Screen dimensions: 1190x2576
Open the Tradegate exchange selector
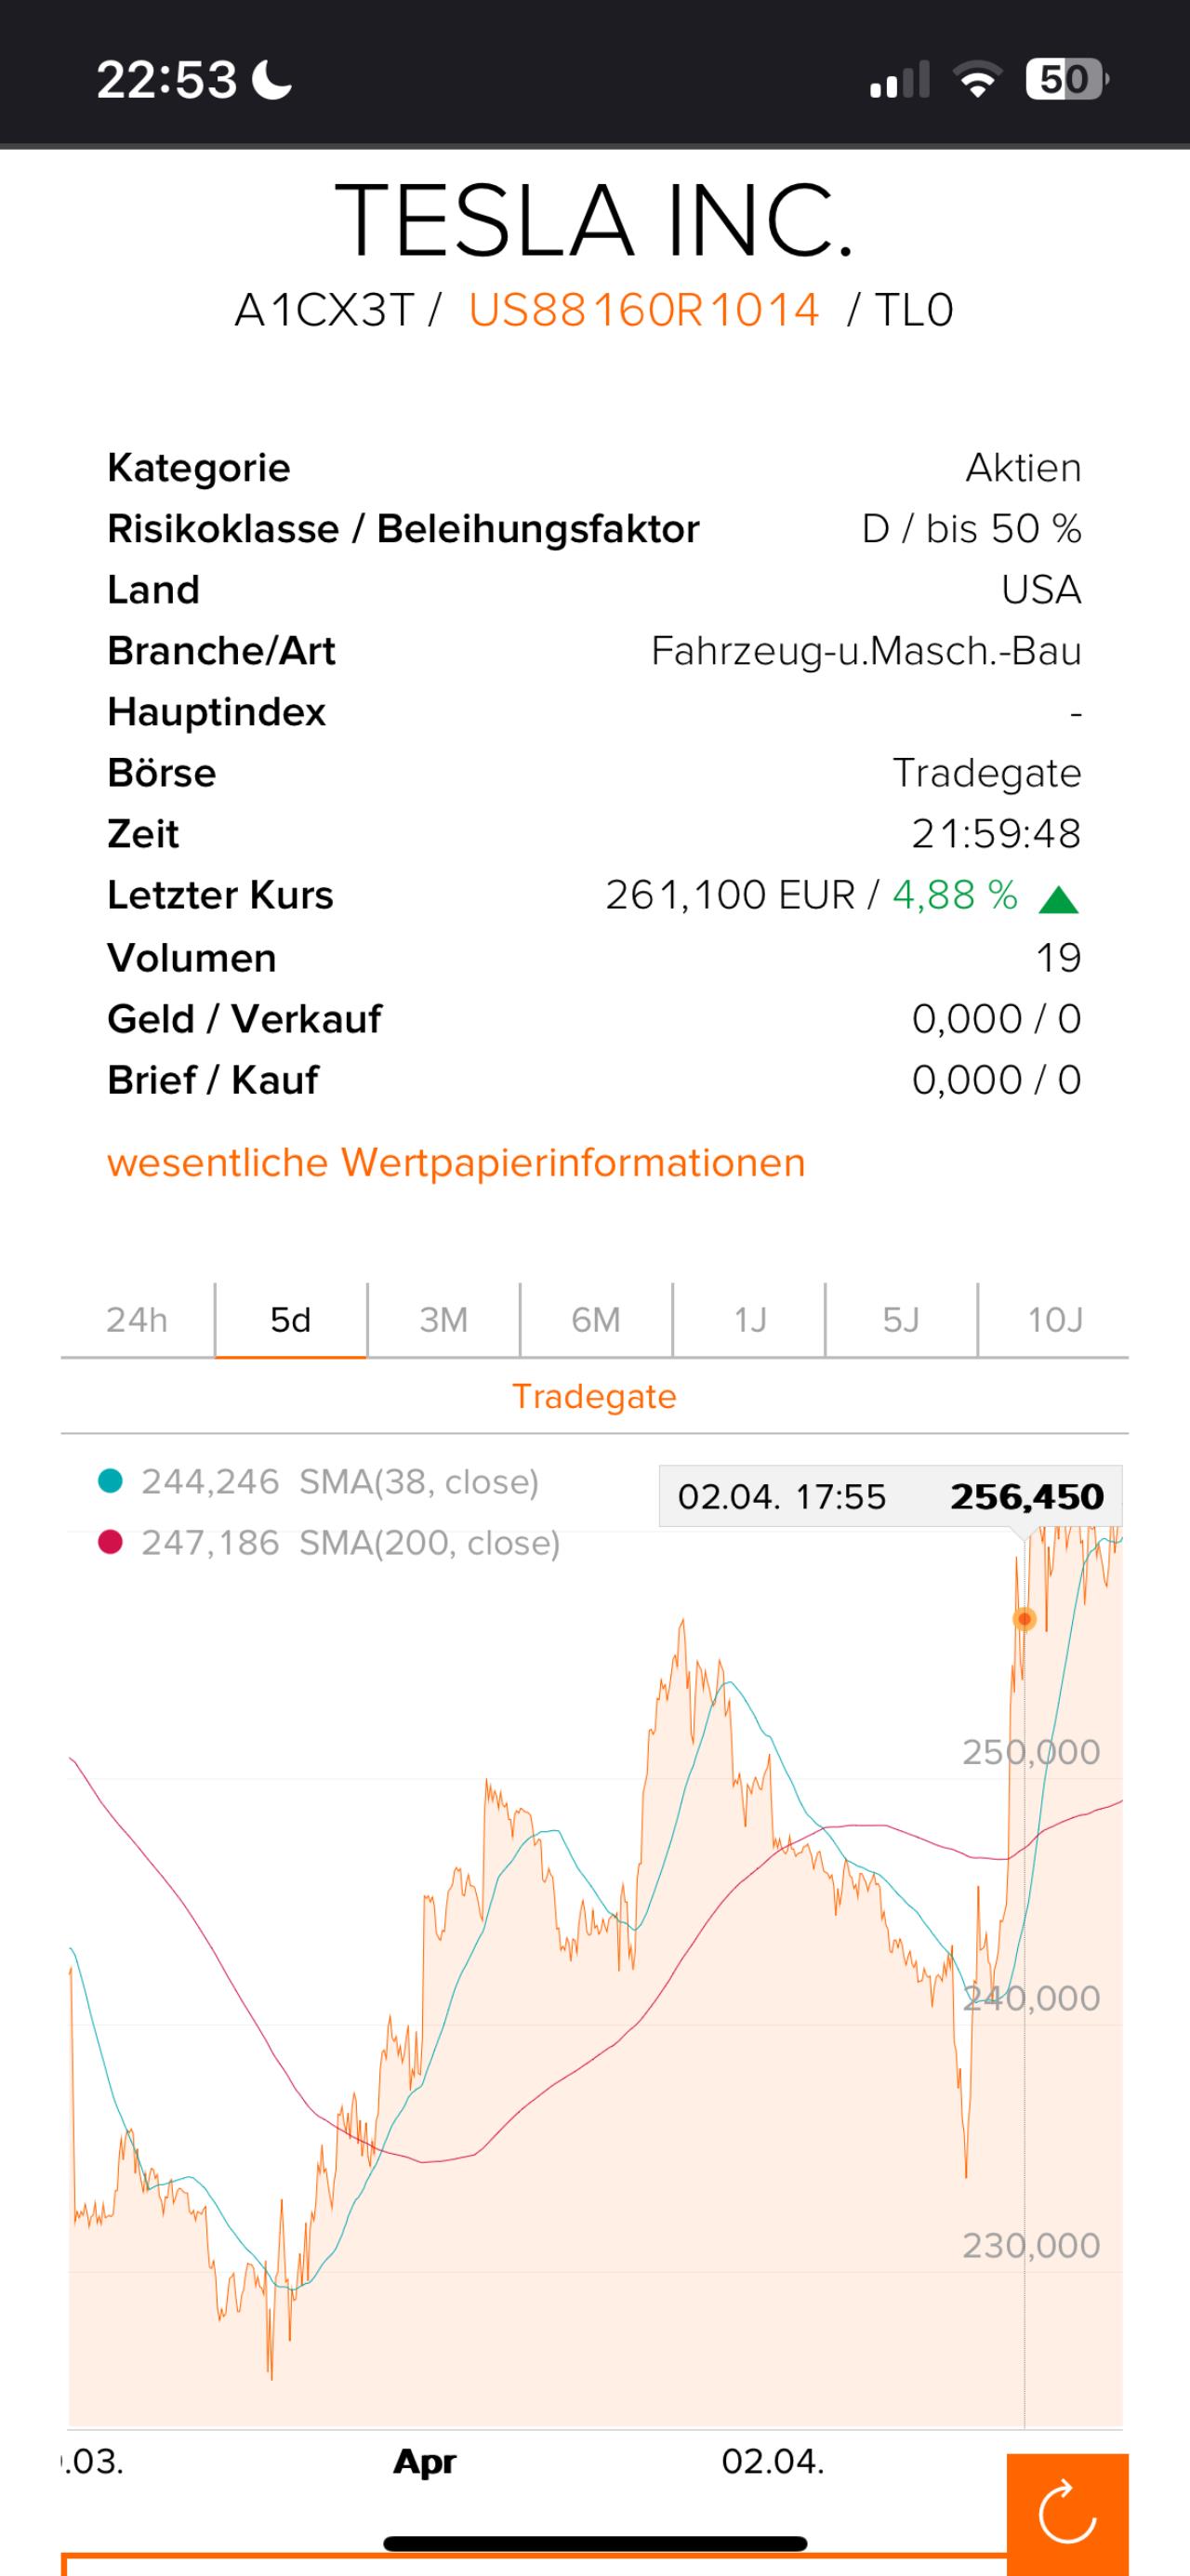594,1396
